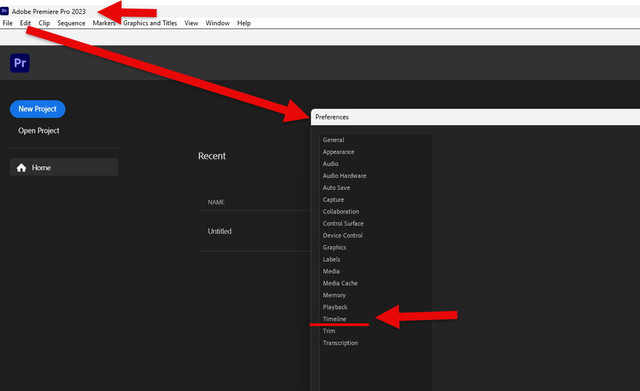Sort recent files by NAME column

pyautogui.click(x=216, y=202)
